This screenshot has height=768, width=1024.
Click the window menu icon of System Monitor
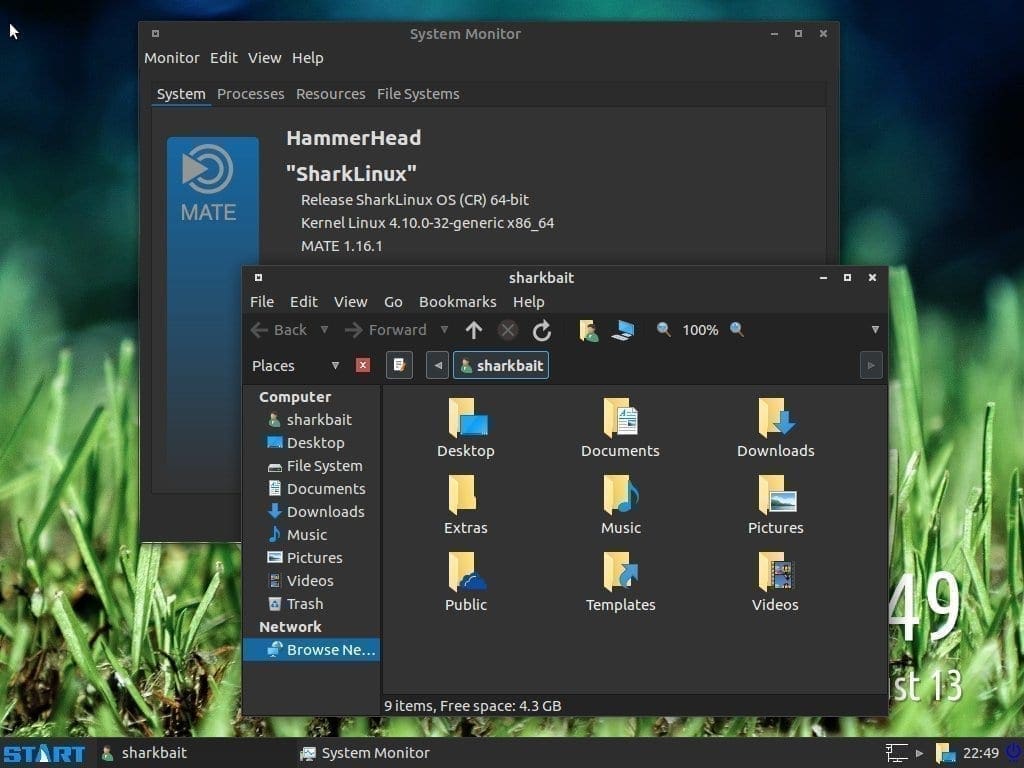point(155,33)
